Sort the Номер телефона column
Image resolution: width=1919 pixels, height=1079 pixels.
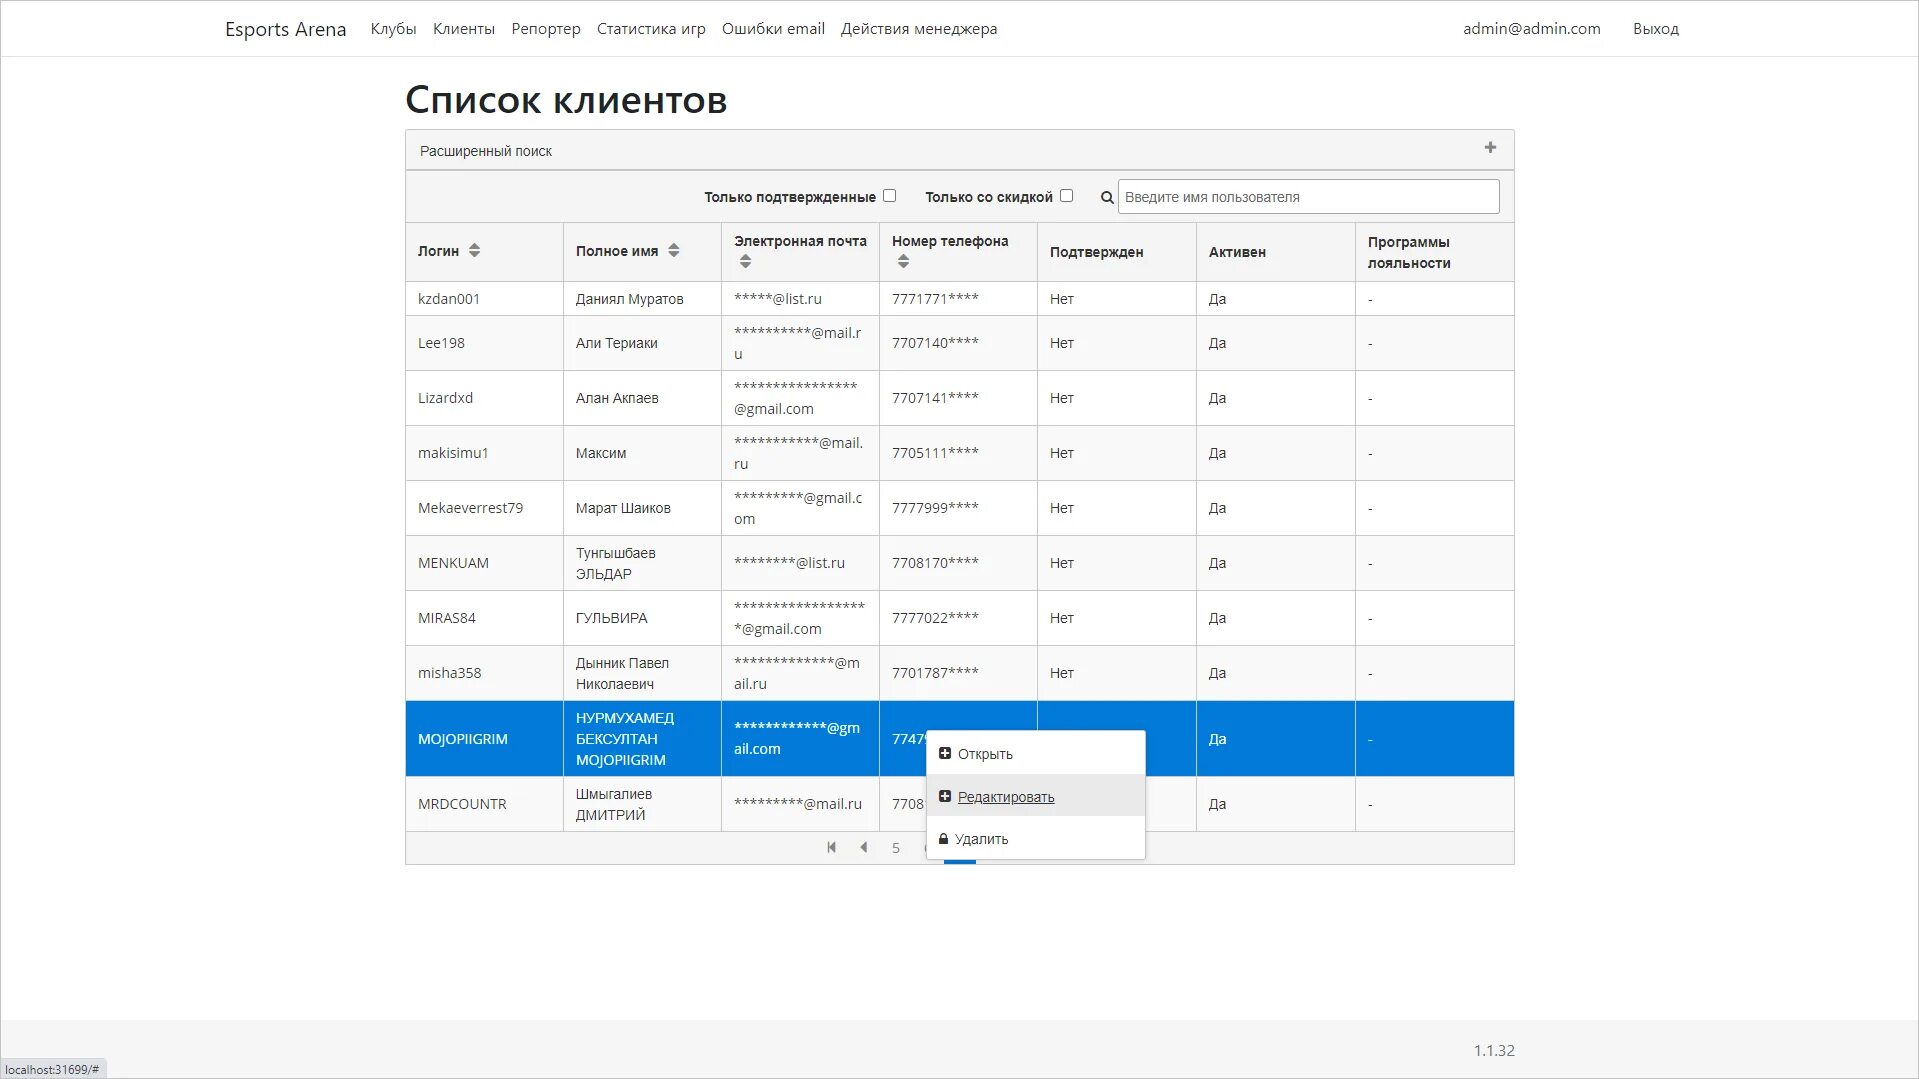[903, 261]
